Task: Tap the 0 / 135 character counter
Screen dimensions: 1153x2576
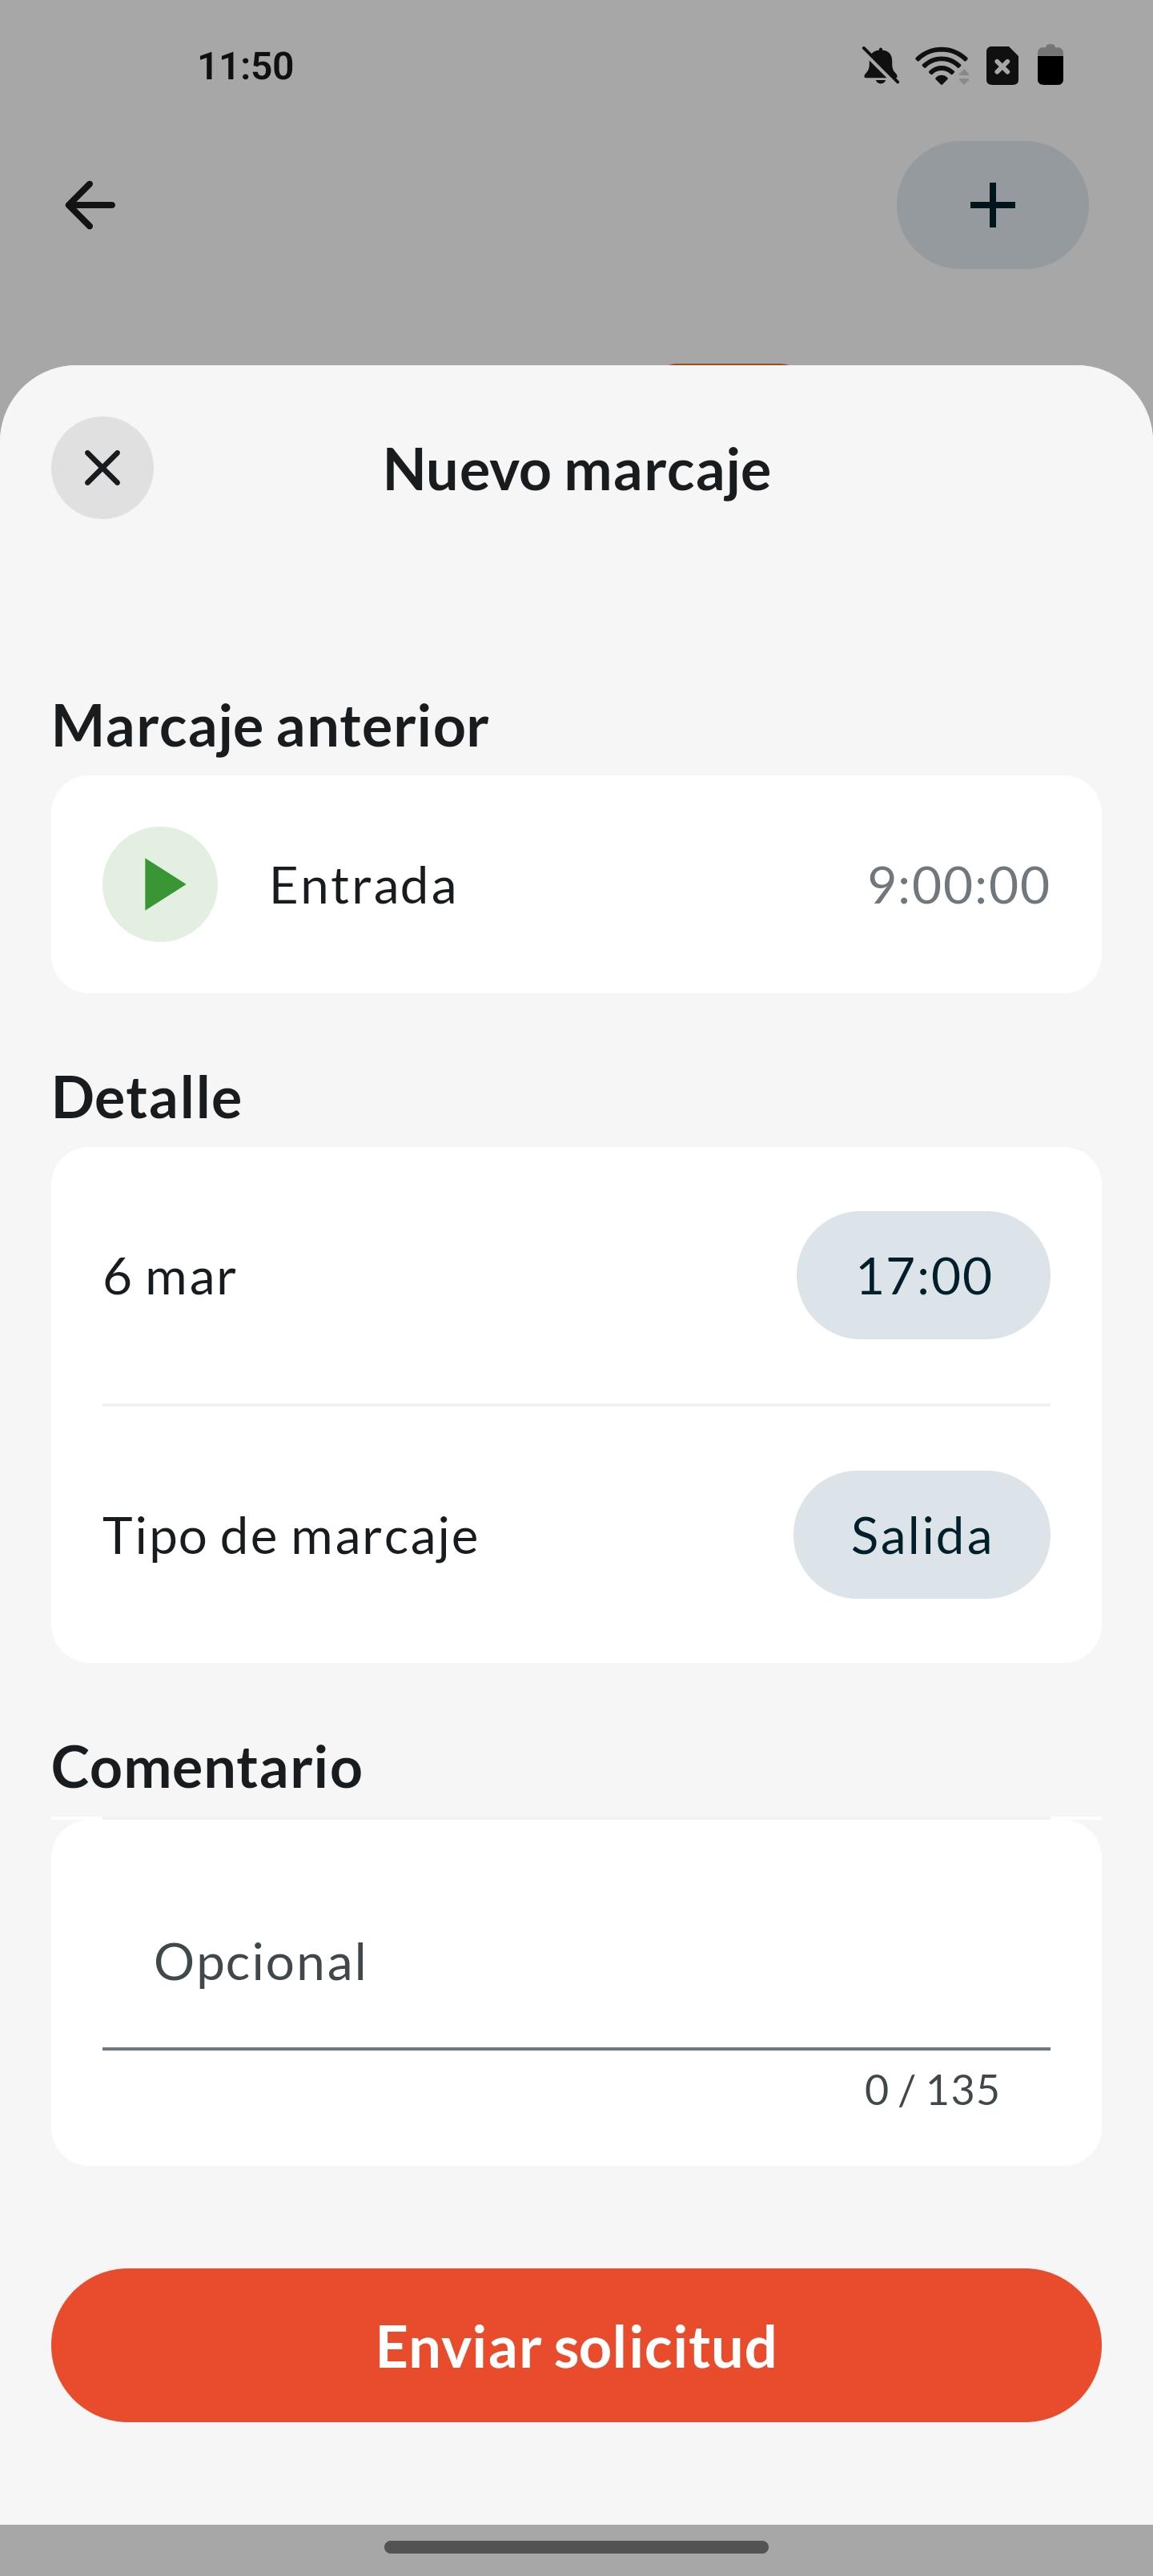Action: tap(931, 2090)
